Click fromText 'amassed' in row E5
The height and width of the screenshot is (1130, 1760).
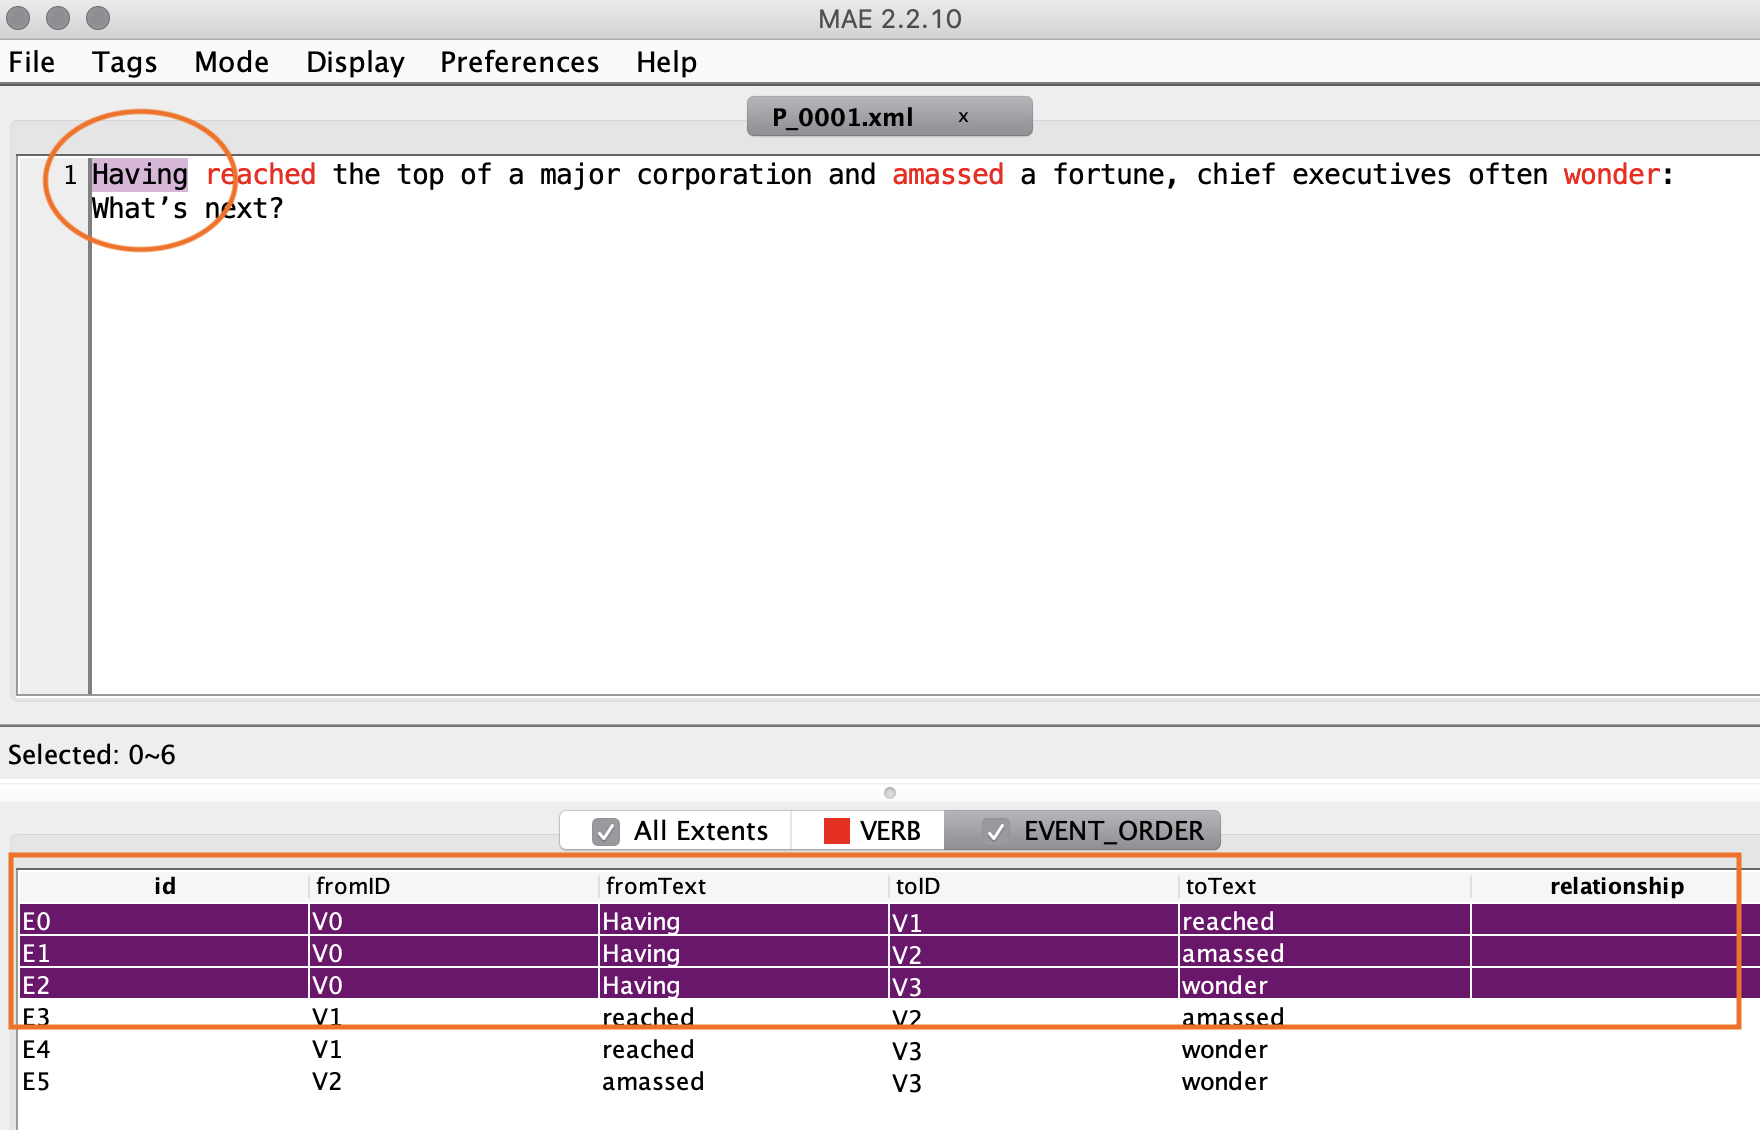[x=745, y=1081]
